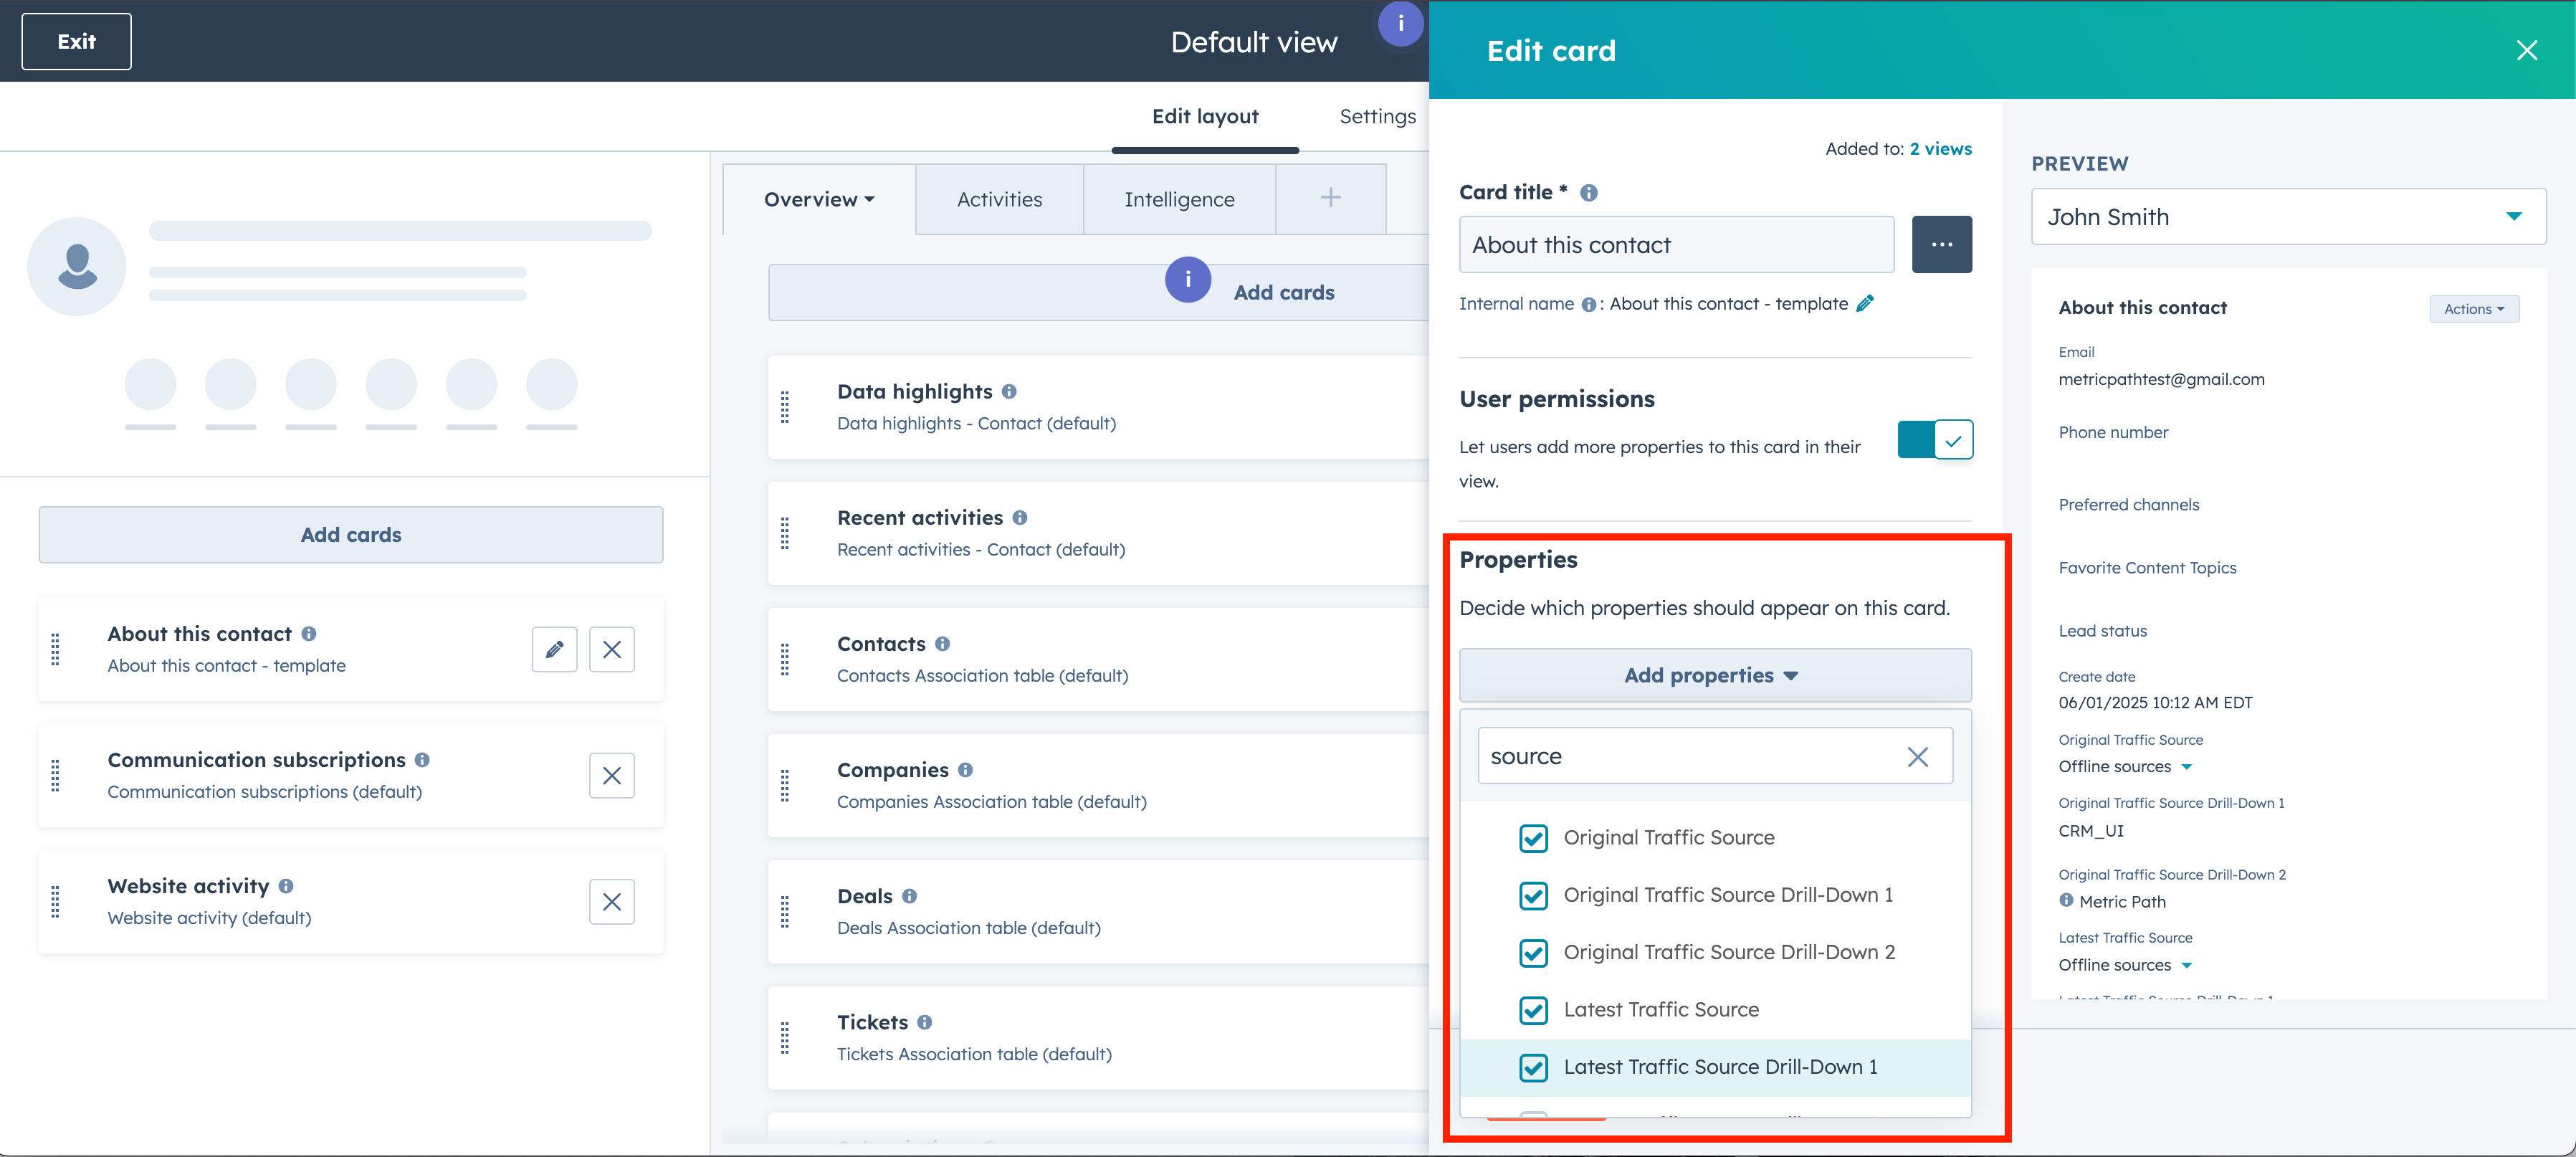Uncheck Original Traffic Source Drill-Down 2
This screenshot has height=1157, width=2576.
tap(1533, 953)
